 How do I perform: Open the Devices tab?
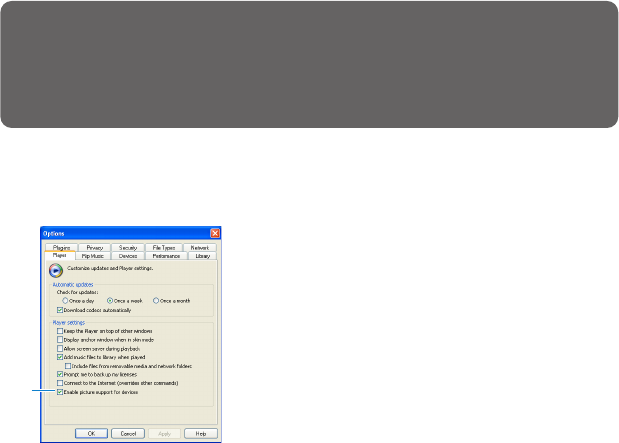(x=128, y=255)
